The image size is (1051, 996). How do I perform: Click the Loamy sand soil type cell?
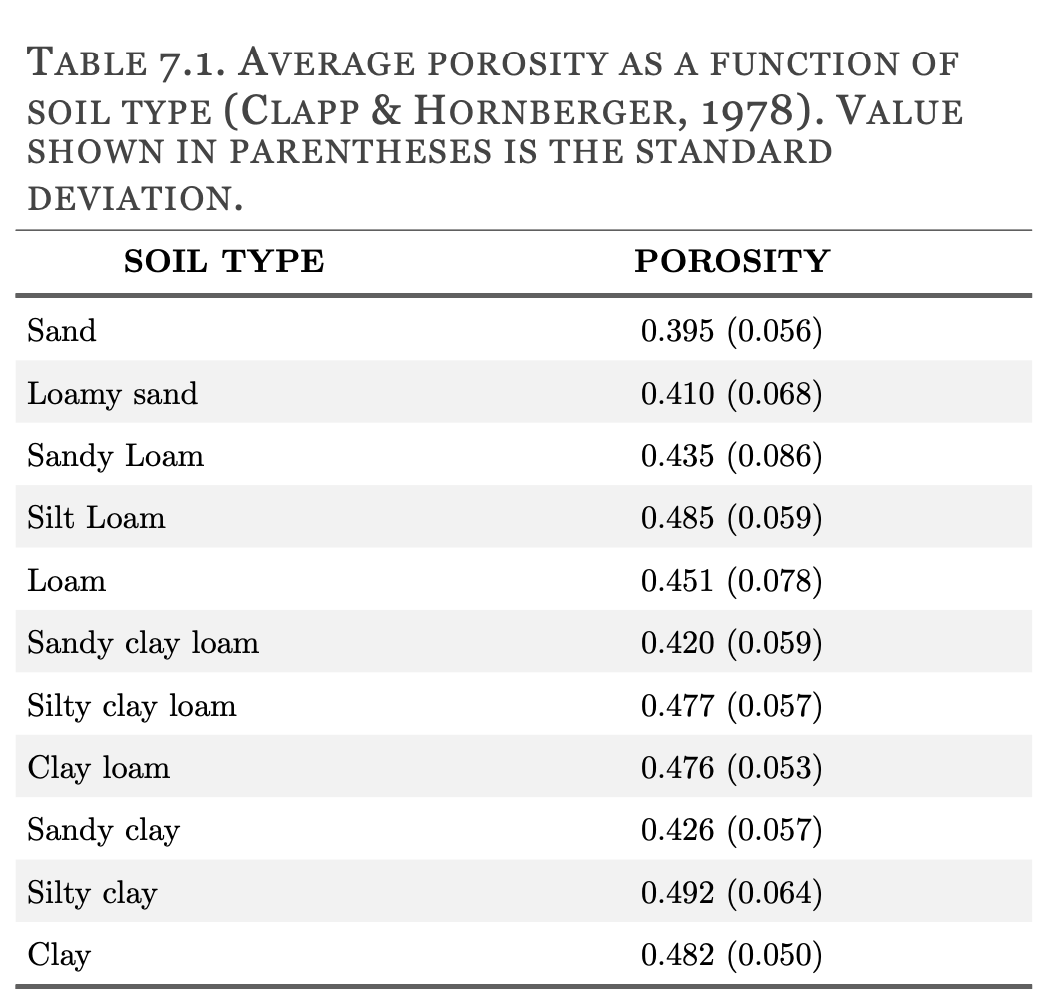(x=112, y=393)
